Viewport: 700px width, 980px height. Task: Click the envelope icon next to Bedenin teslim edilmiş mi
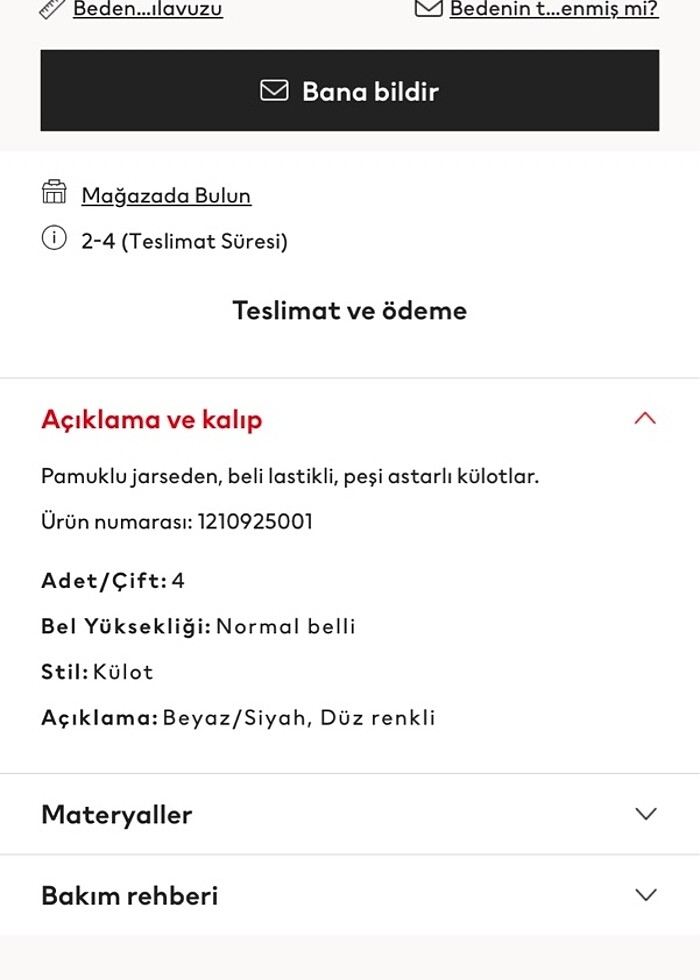[x=427, y=7]
